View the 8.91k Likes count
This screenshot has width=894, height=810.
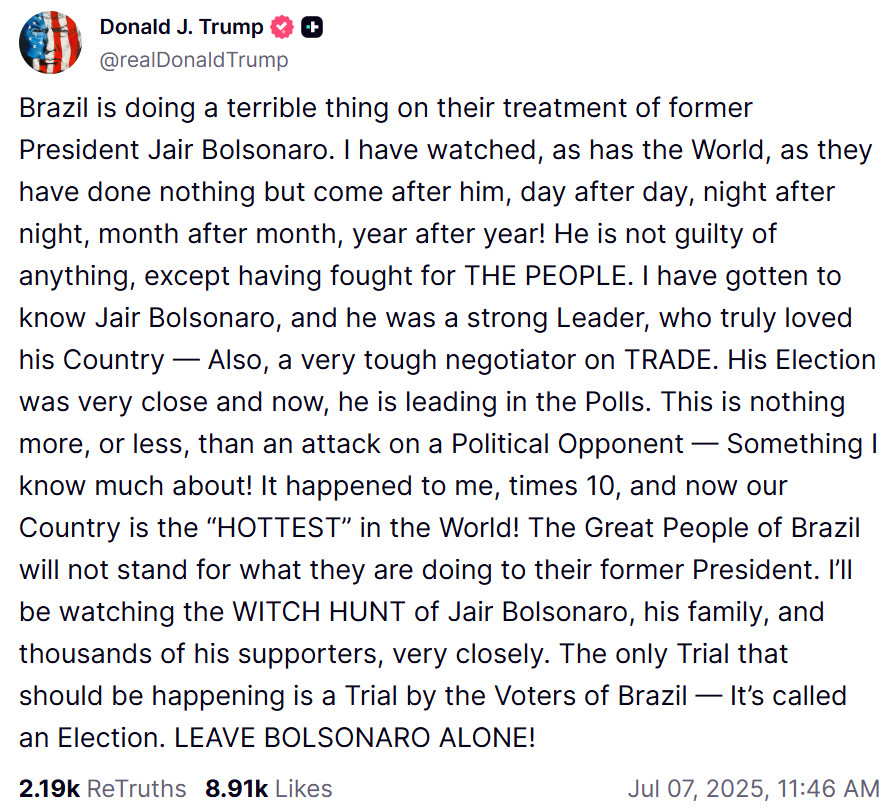click(237, 789)
